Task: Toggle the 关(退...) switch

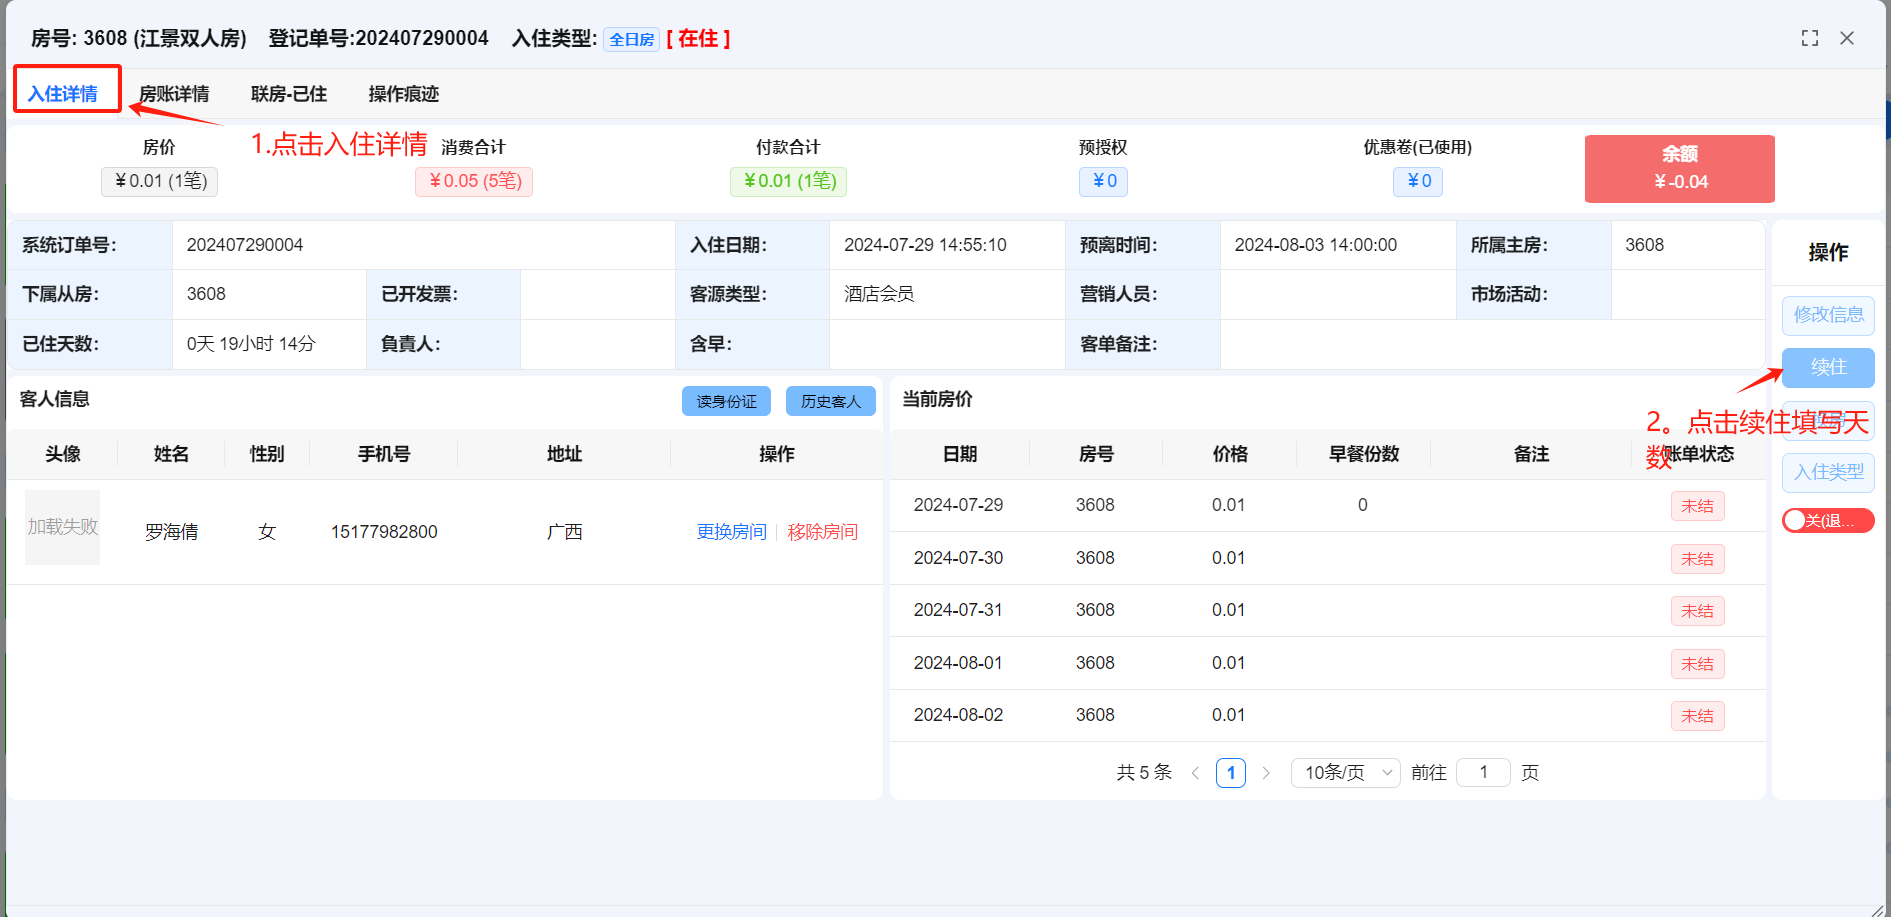Action: [1827, 521]
